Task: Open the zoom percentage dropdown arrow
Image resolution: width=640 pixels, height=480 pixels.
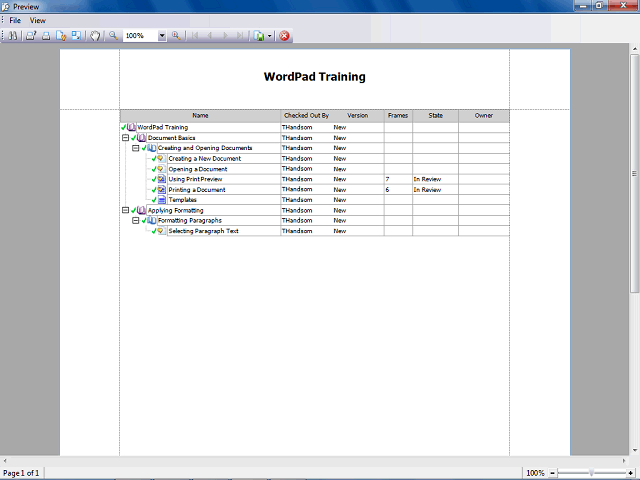Action: pyautogui.click(x=162, y=36)
